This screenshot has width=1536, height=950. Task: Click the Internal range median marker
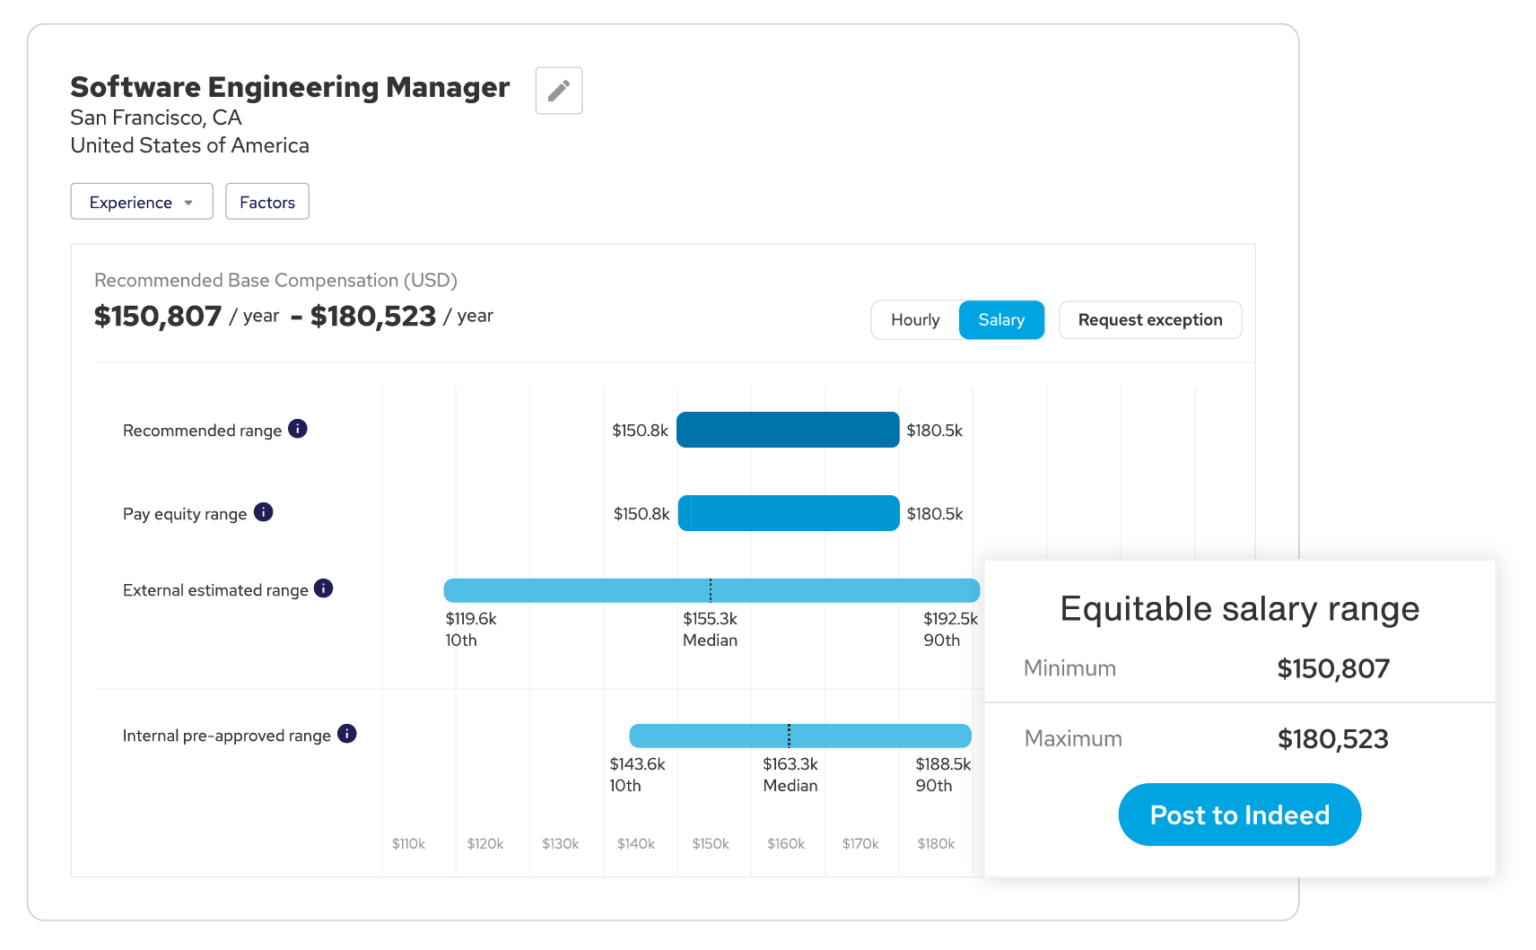point(789,736)
